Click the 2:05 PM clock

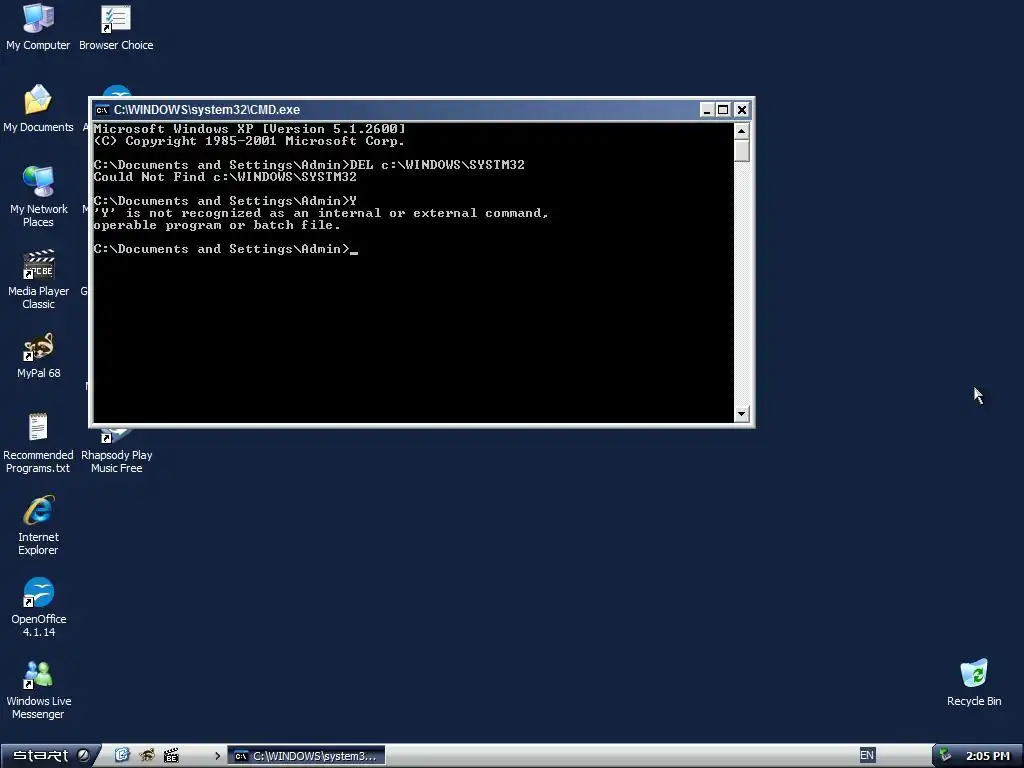987,756
